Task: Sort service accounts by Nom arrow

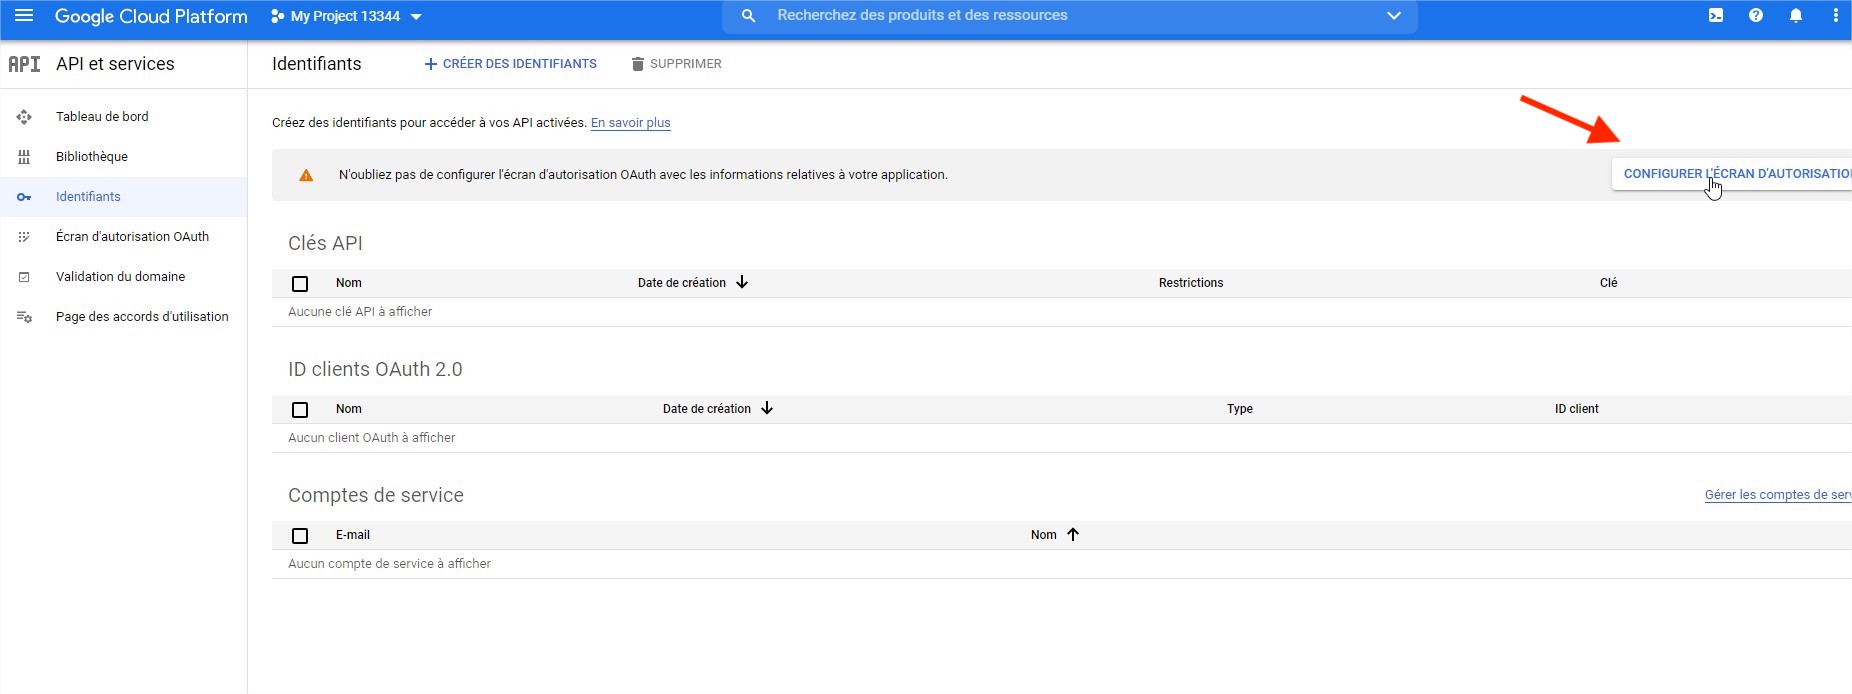Action: tap(1073, 535)
